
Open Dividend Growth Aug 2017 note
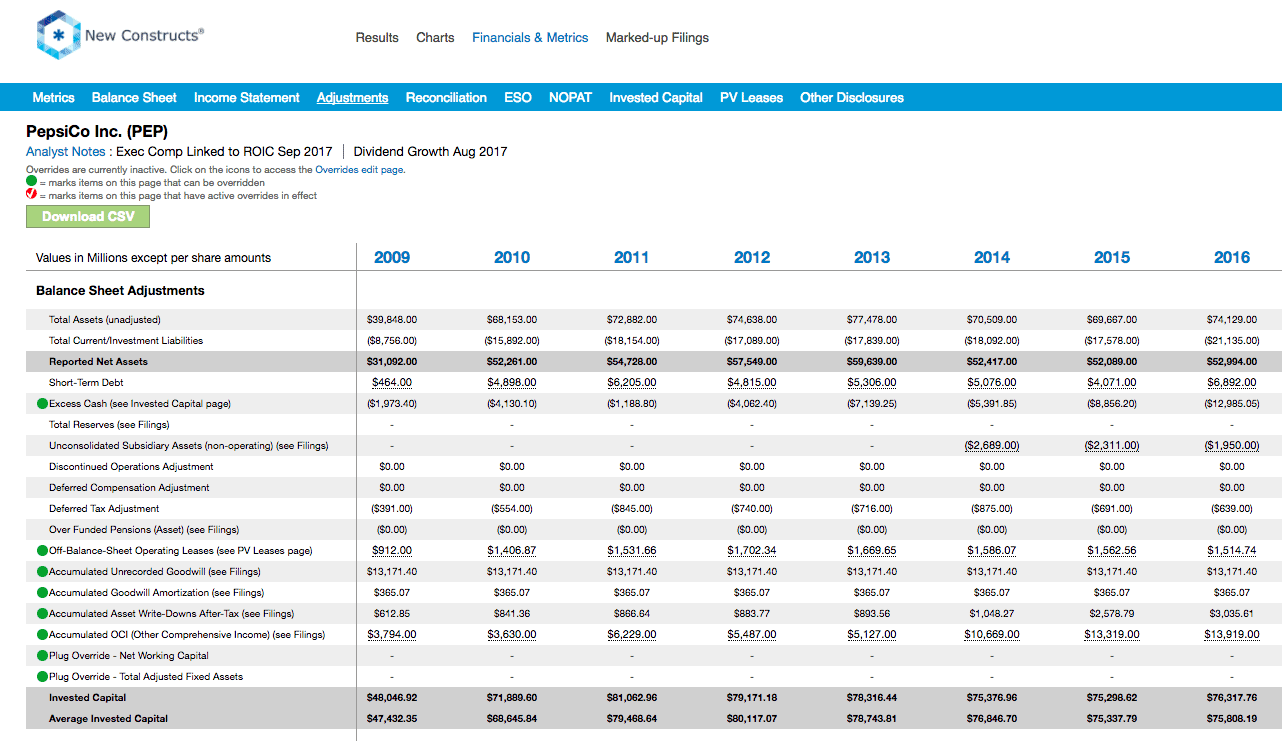tap(430, 152)
